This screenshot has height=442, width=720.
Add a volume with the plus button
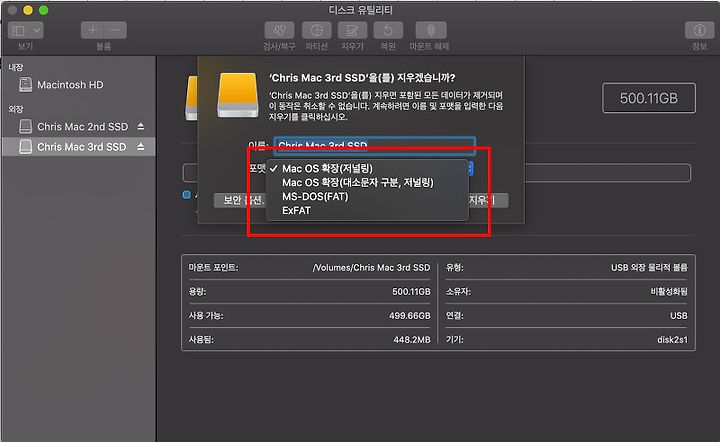pos(93,30)
